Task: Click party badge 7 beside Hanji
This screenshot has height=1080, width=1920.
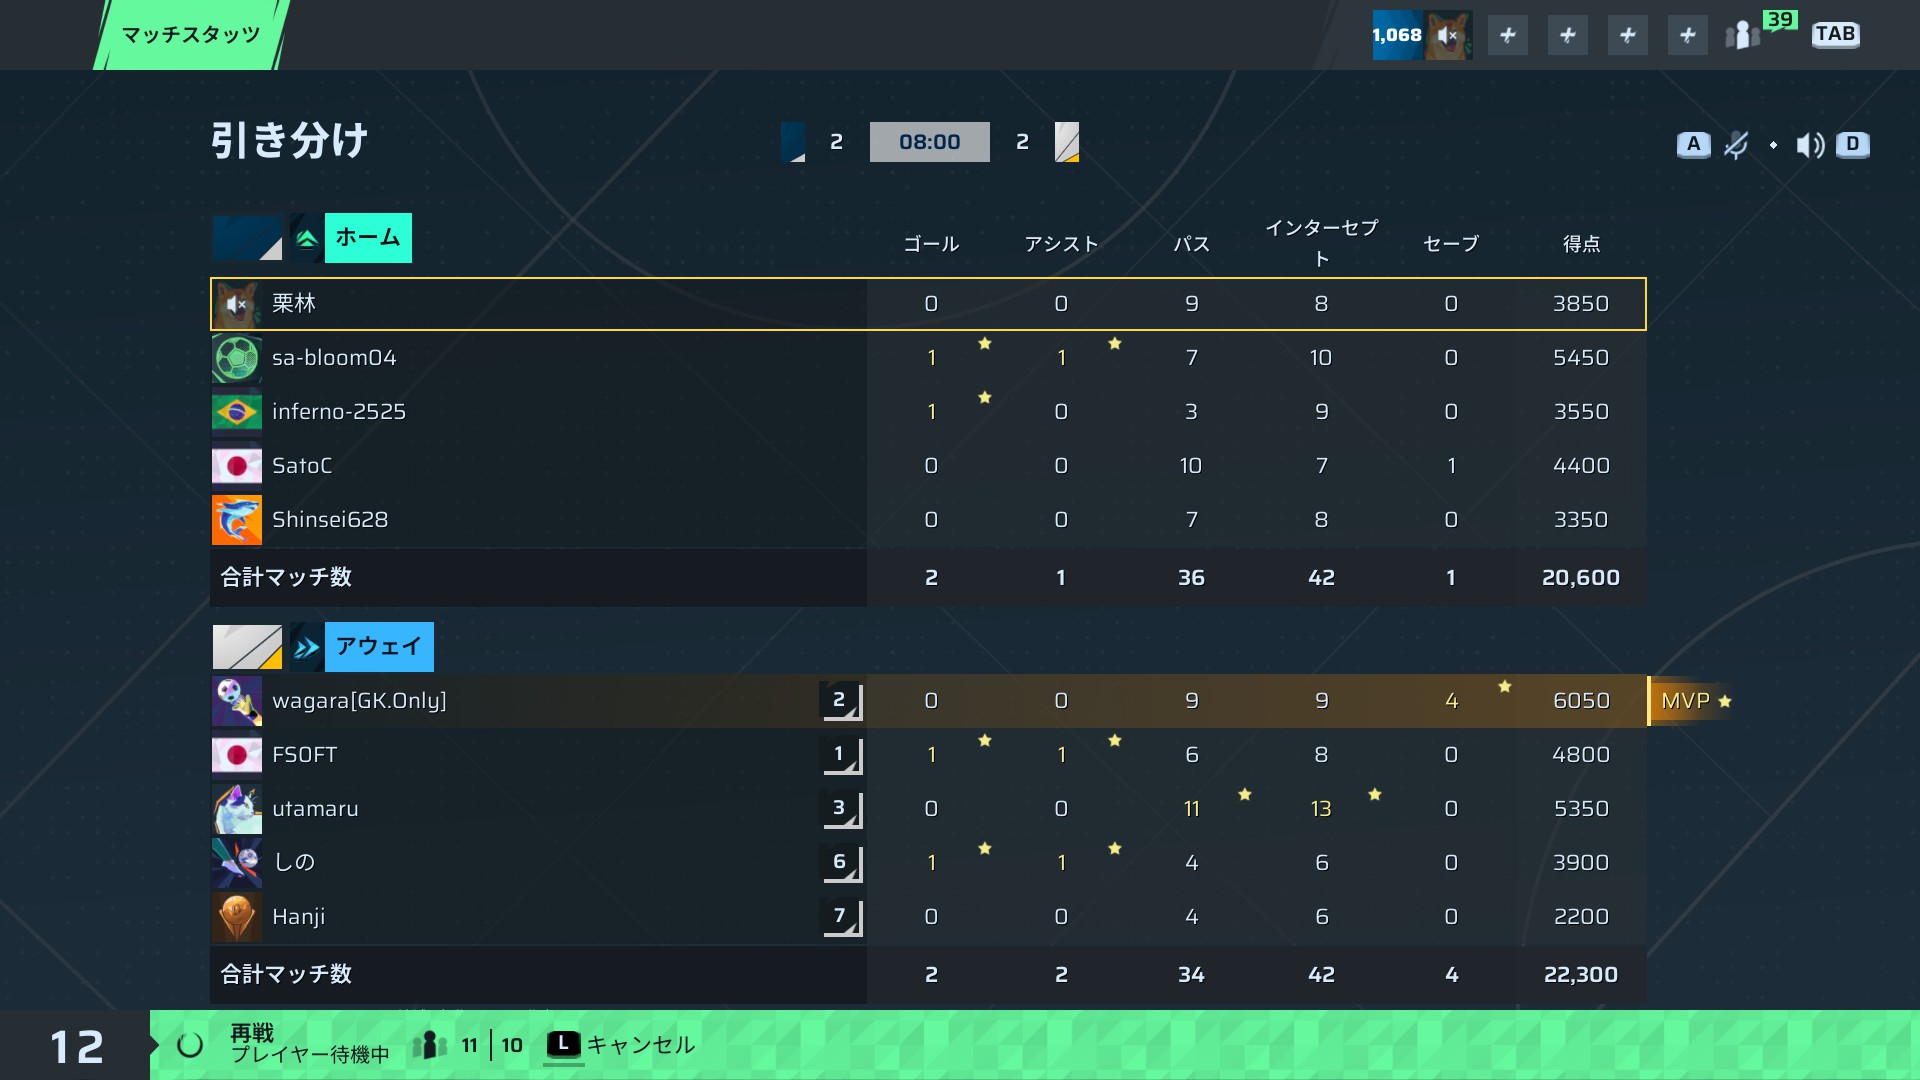Action: 841,917
